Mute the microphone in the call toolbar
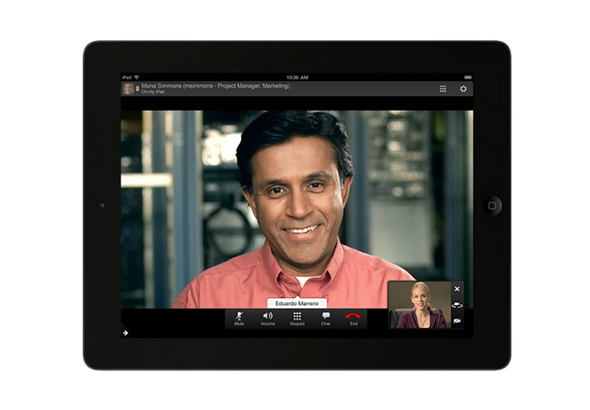Viewport: 590px width, 410px height. pos(239,319)
